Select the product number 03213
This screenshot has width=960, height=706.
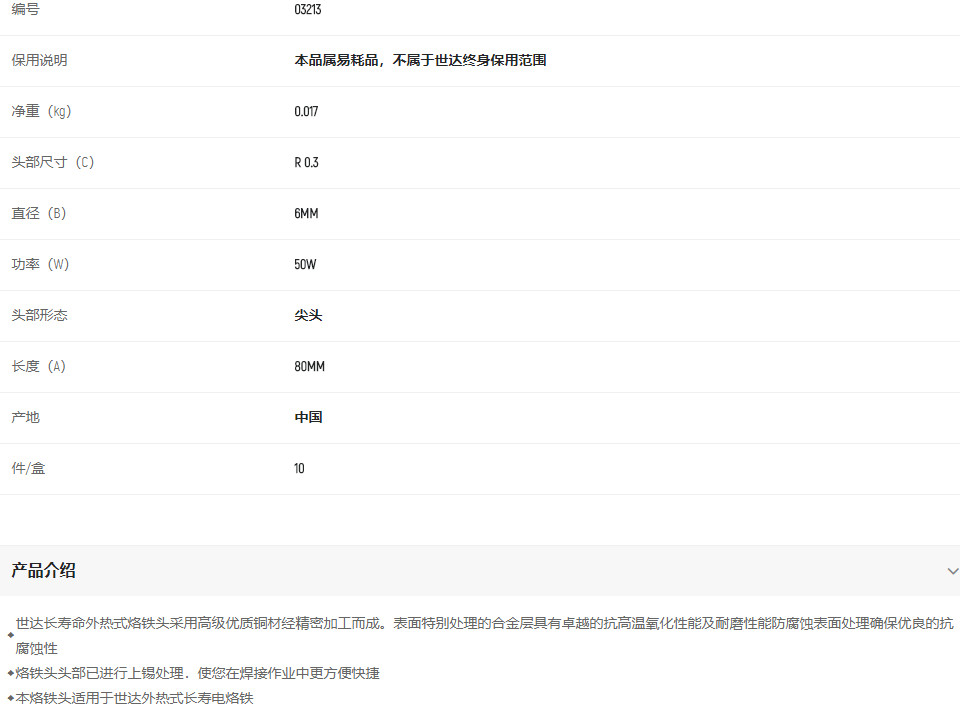(308, 10)
